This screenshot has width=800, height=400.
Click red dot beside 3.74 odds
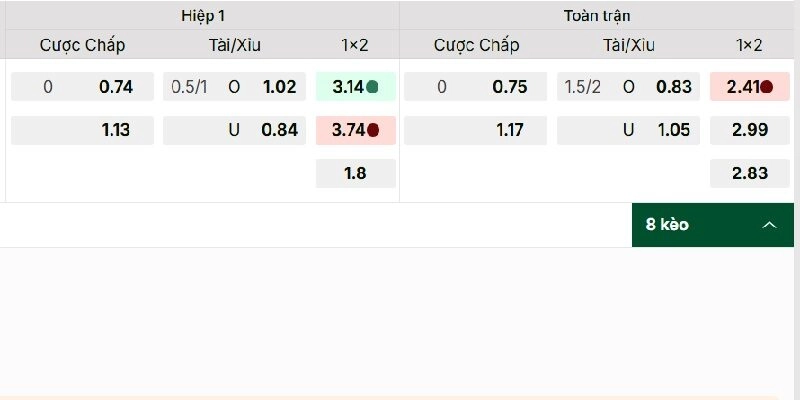tap(373, 130)
